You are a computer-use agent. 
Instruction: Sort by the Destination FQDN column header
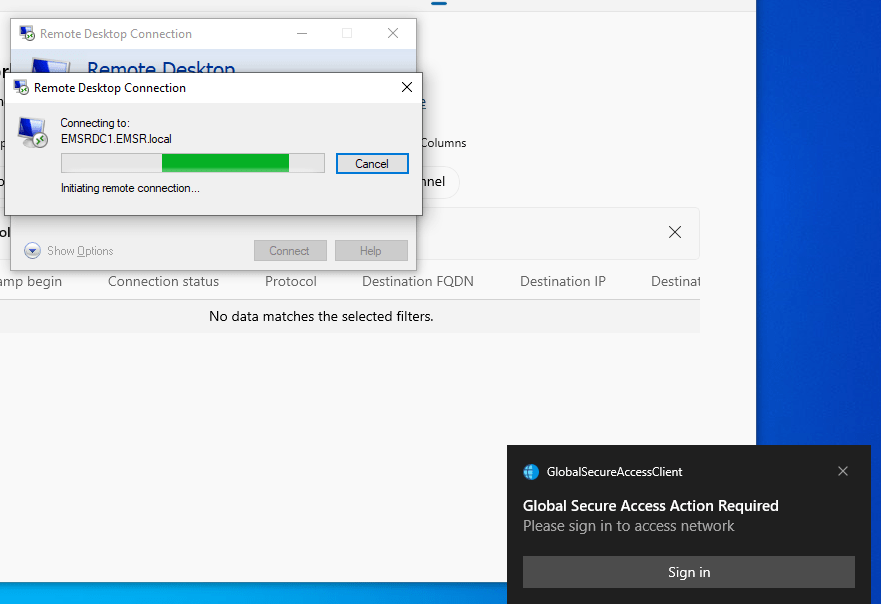pyautogui.click(x=417, y=281)
